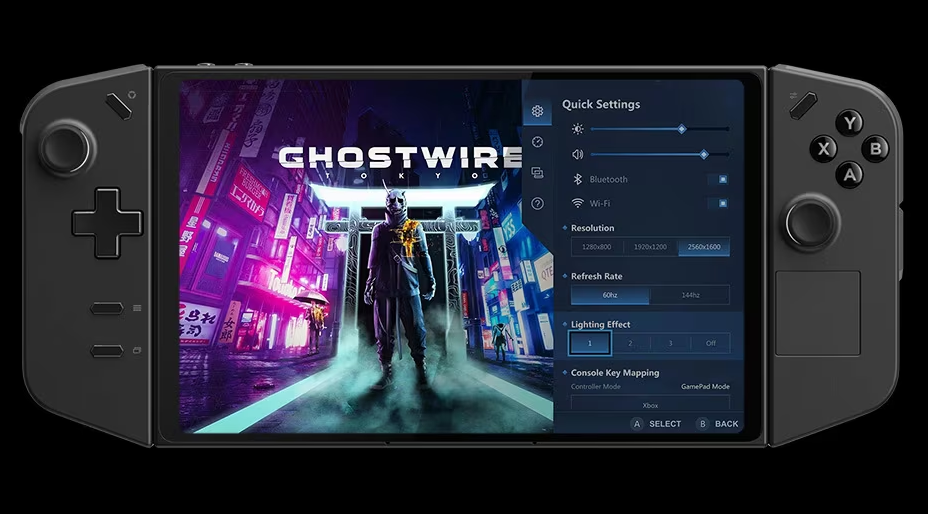Open the help question mark tab
This screenshot has height=514, width=928.
point(537,203)
